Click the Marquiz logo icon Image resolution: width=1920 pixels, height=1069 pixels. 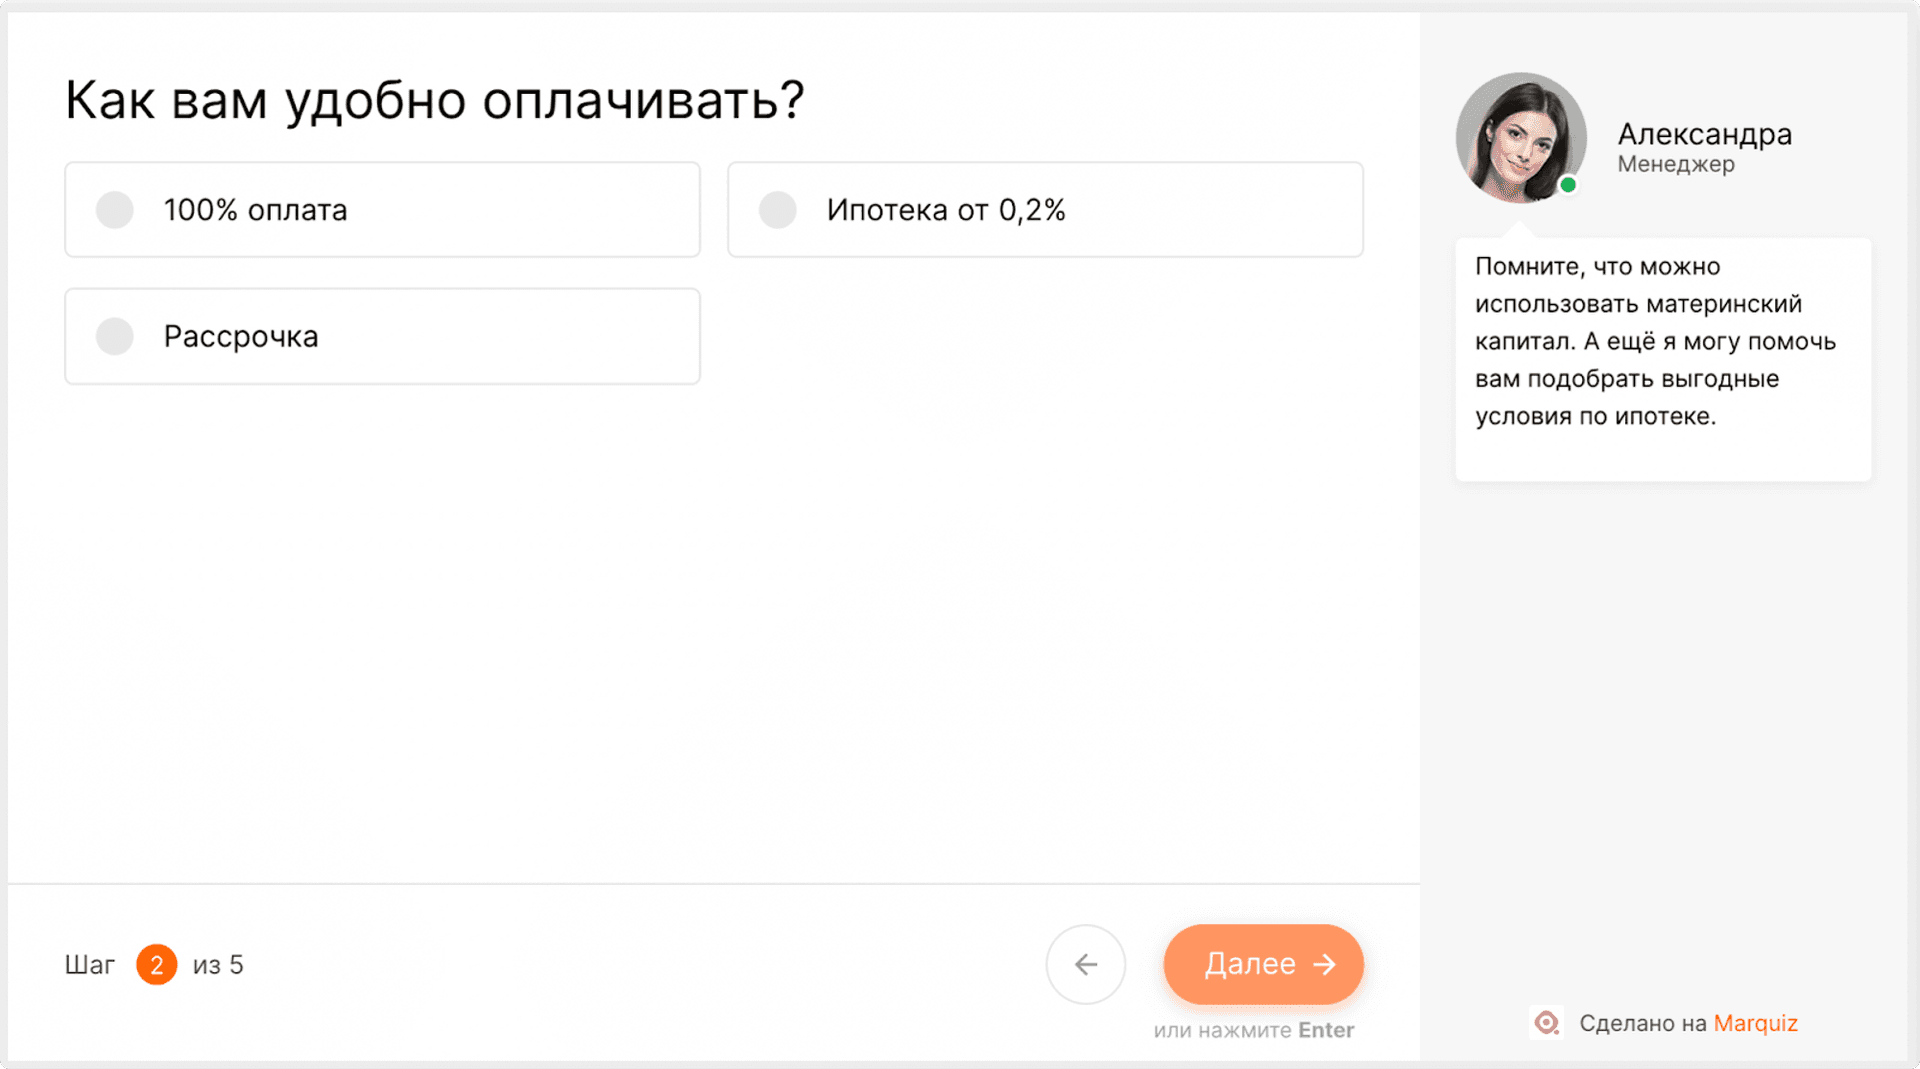coord(1547,1023)
